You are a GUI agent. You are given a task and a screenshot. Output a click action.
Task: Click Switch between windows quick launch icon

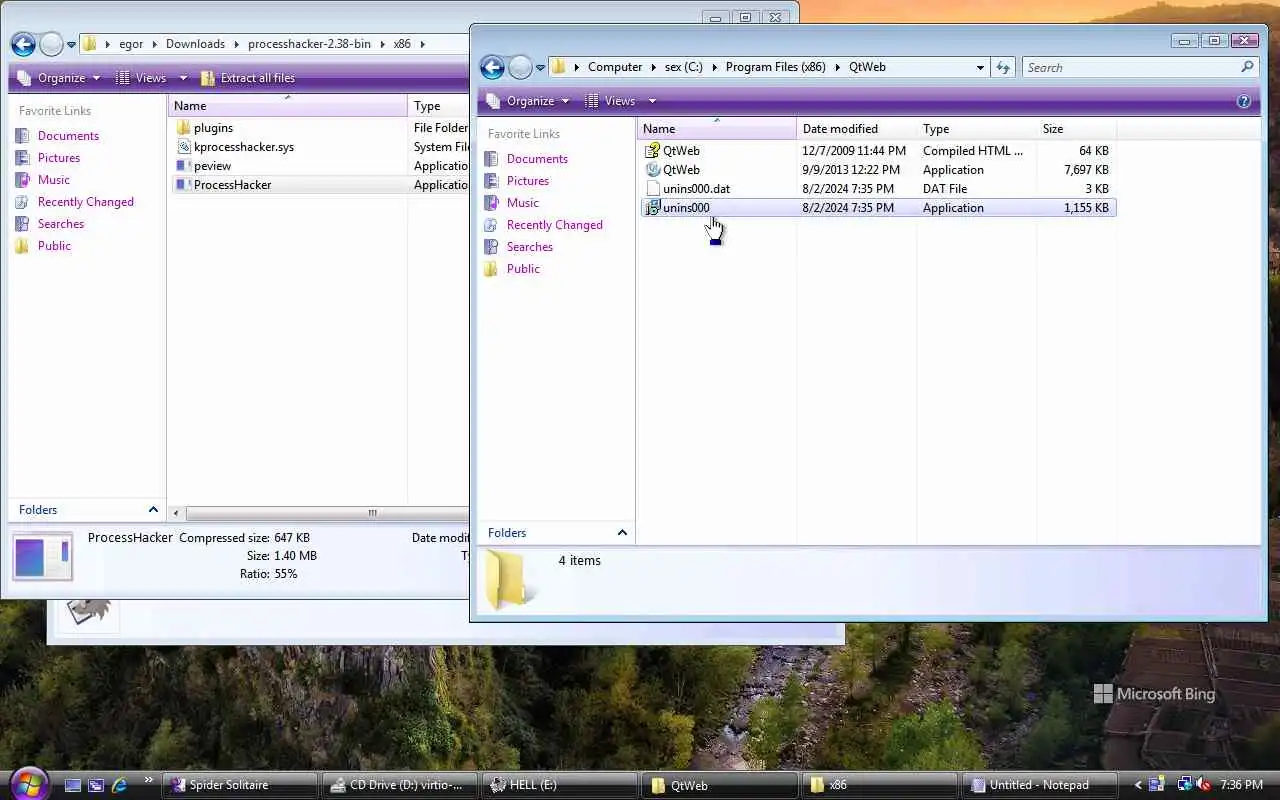[x=96, y=785]
